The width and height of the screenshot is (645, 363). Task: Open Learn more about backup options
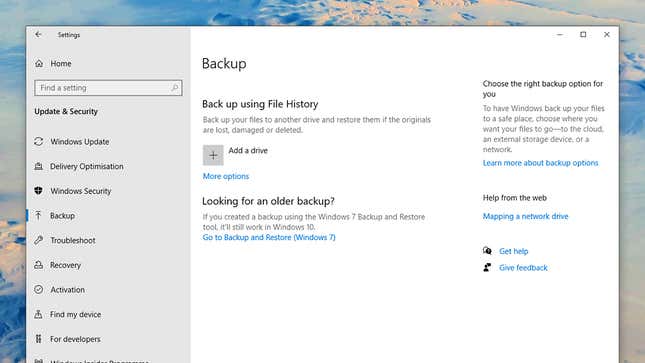click(x=541, y=163)
